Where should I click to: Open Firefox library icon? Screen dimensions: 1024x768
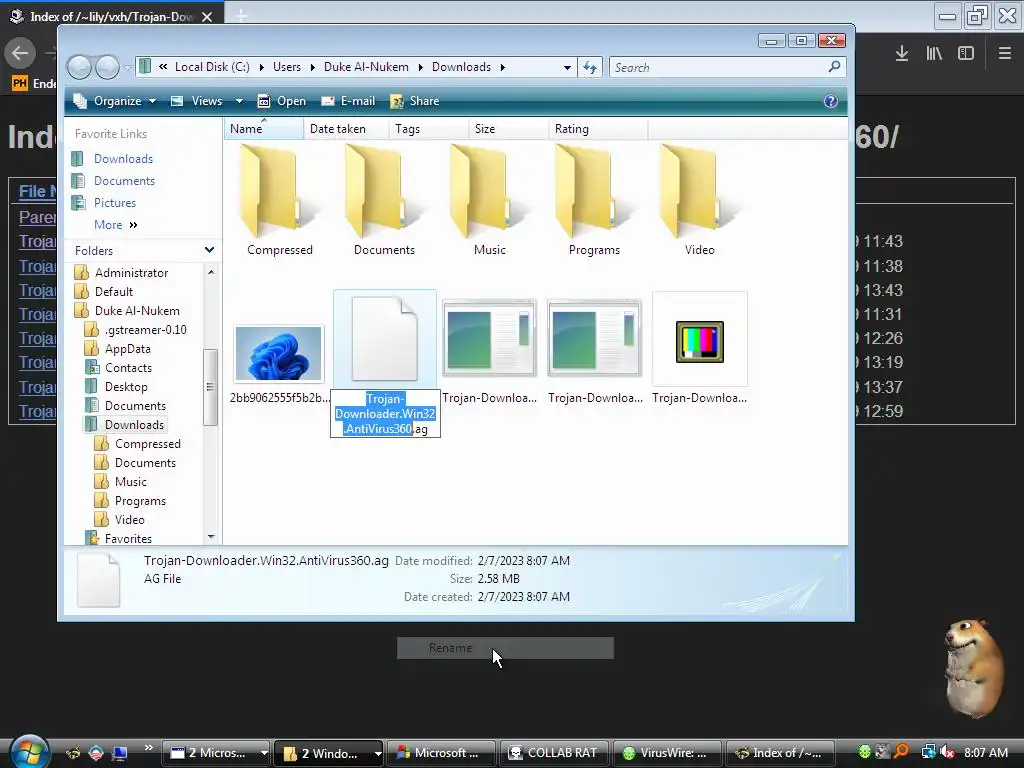coord(934,54)
